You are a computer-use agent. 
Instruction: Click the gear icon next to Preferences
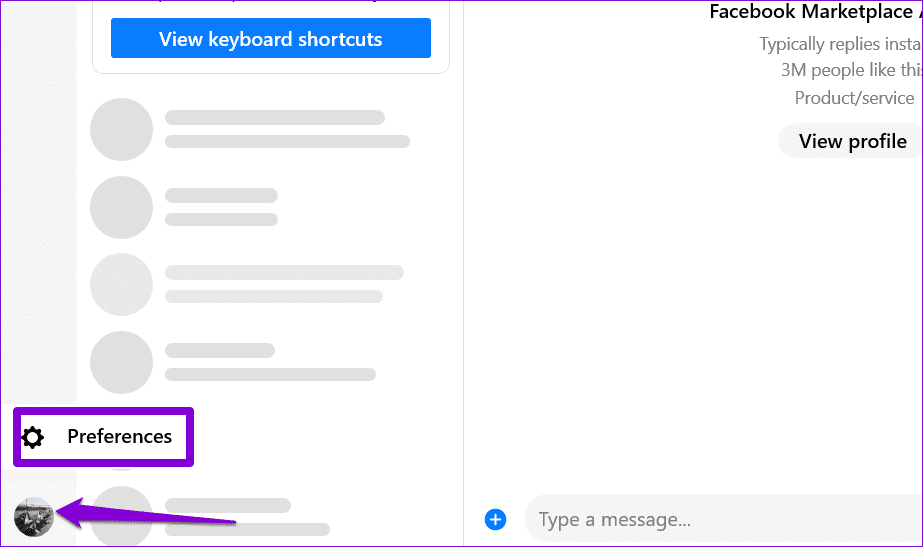pos(32,437)
